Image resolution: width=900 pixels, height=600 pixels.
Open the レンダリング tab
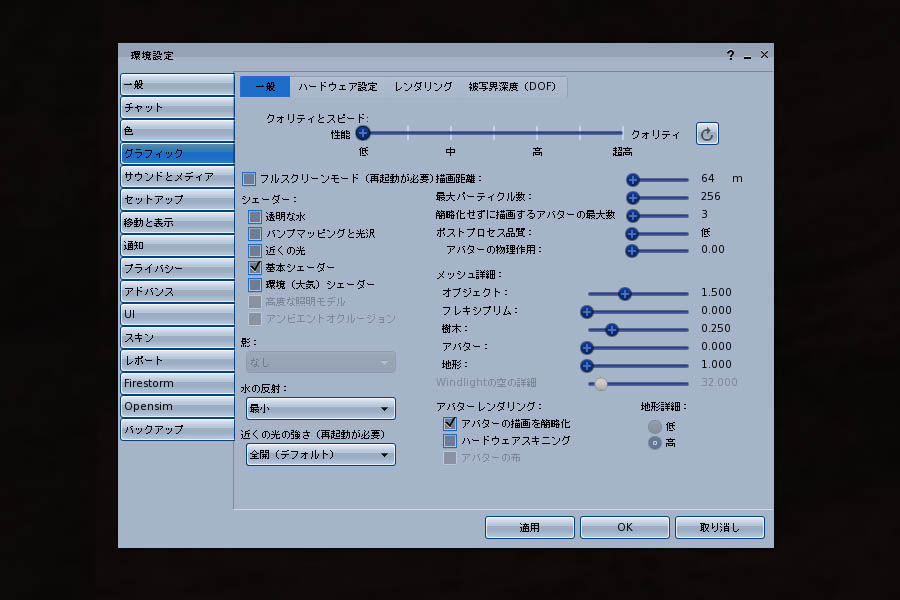pyautogui.click(x=423, y=87)
